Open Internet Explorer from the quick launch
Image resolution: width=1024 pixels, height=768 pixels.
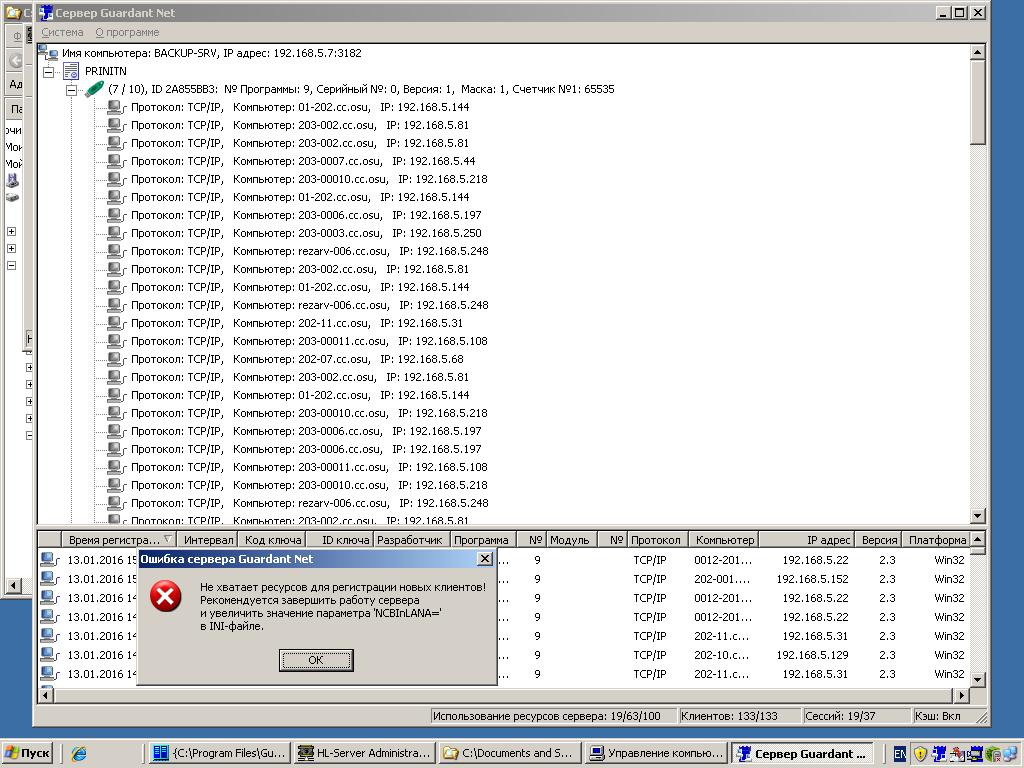tap(79, 754)
